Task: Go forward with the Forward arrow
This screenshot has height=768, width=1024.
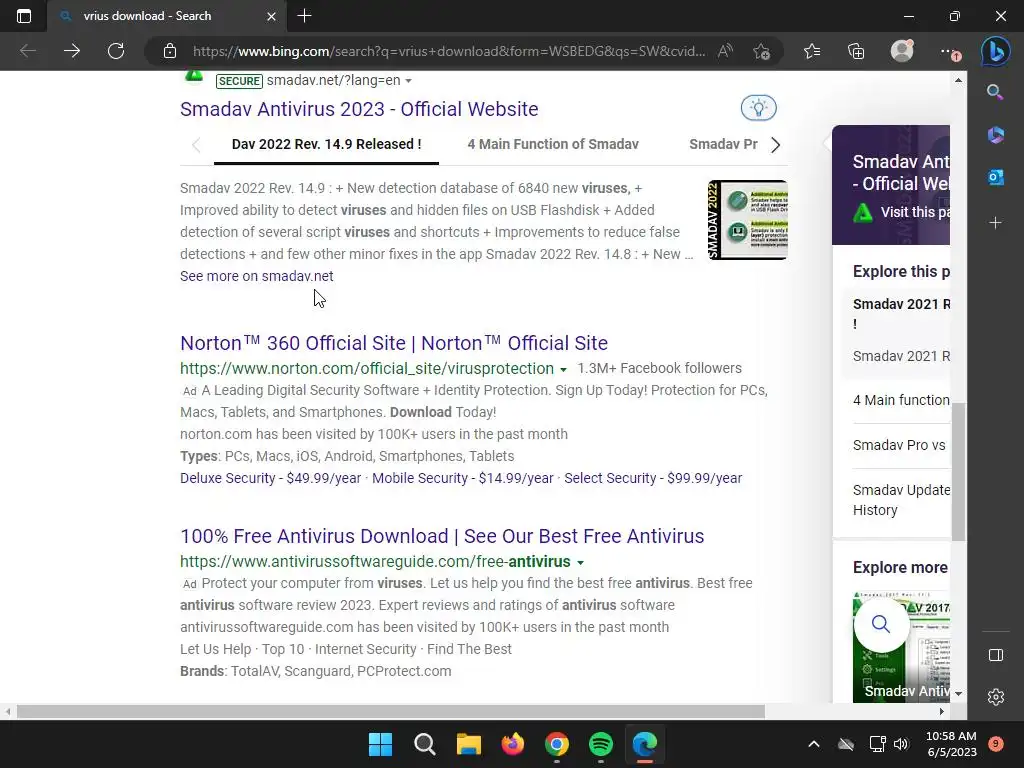Action: (72, 51)
